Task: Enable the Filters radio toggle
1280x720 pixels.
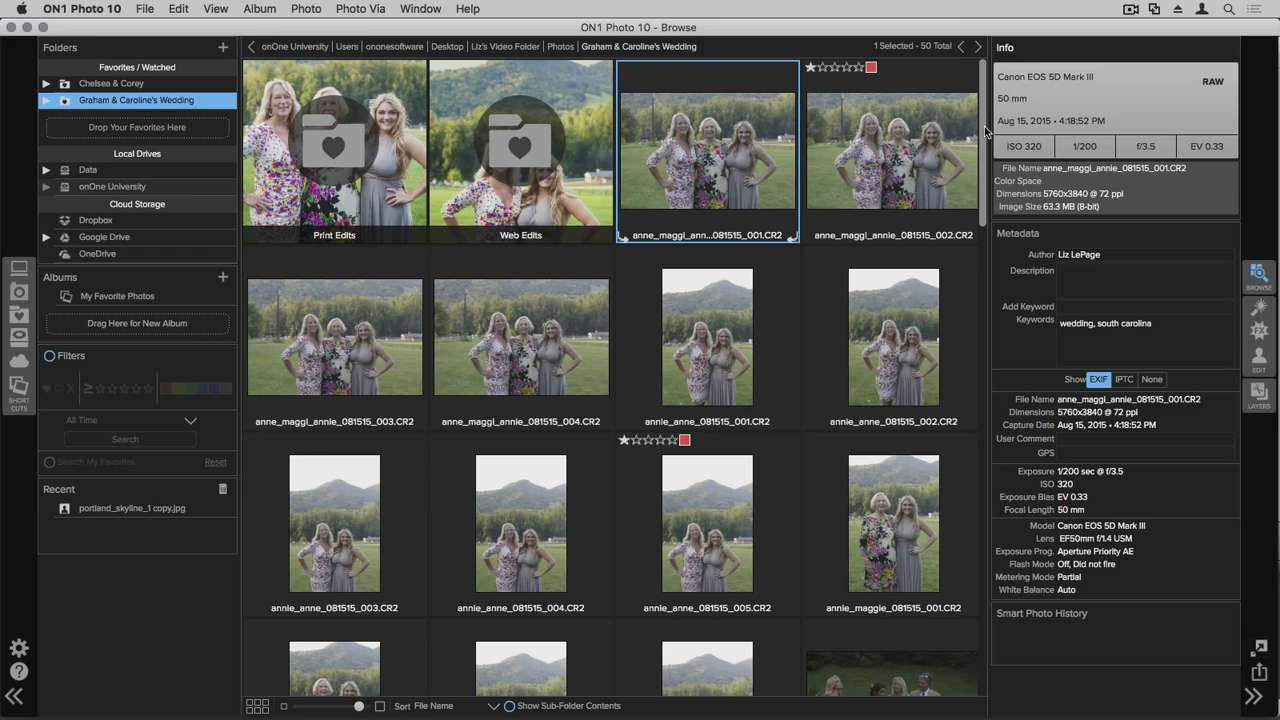Action: pyautogui.click(x=49, y=356)
